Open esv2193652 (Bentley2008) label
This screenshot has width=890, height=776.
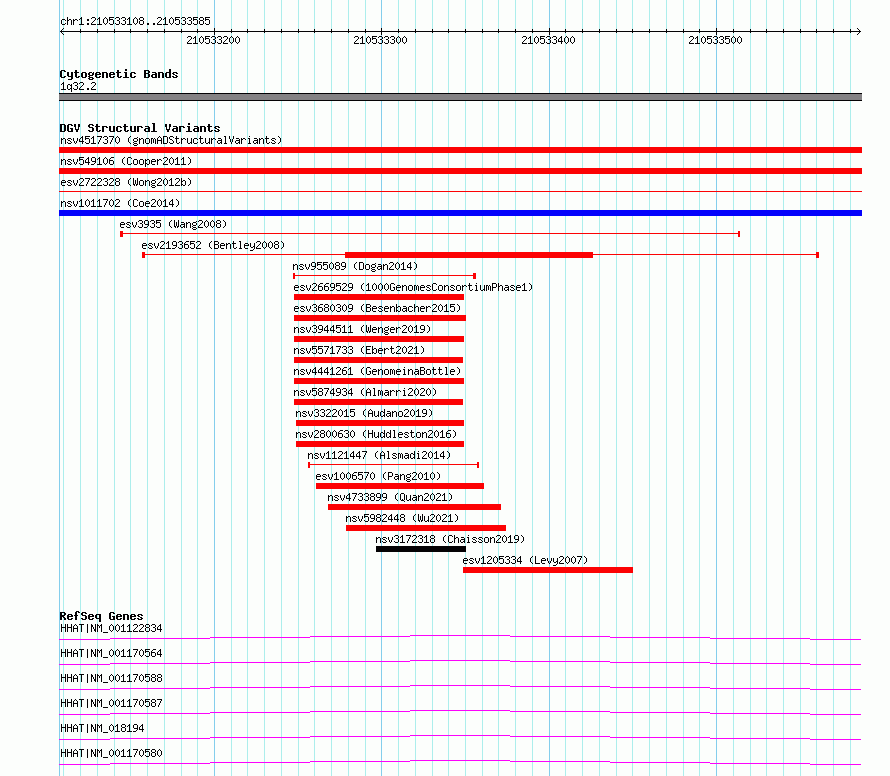click(213, 245)
